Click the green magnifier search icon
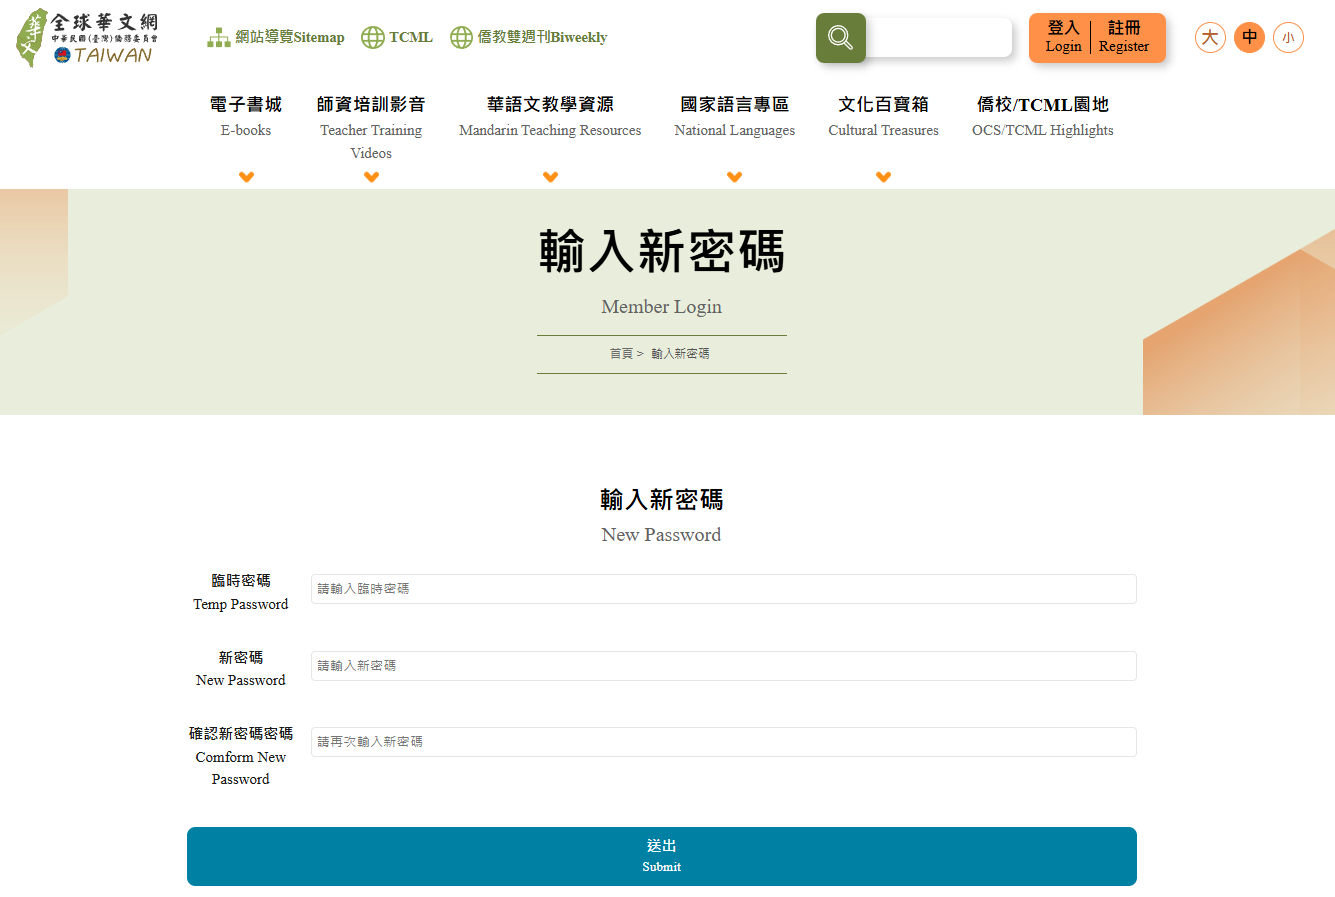 coord(840,38)
